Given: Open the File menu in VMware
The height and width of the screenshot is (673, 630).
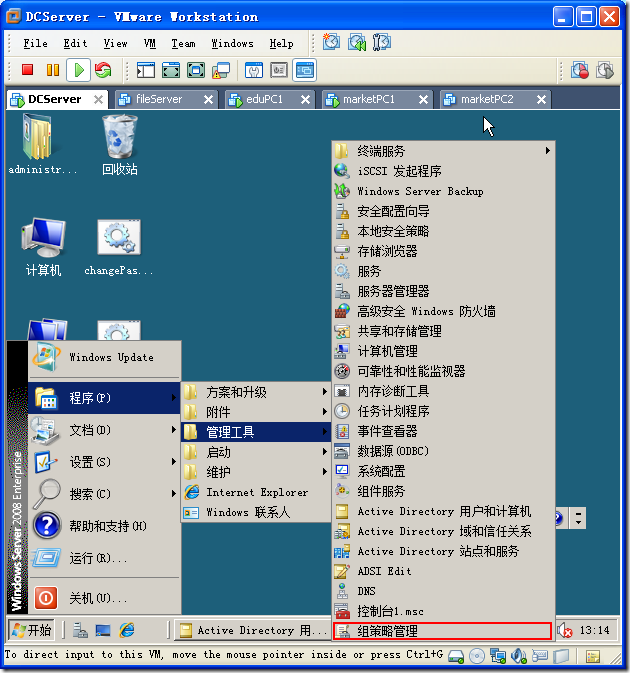Looking at the screenshot, I should coord(35,43).
